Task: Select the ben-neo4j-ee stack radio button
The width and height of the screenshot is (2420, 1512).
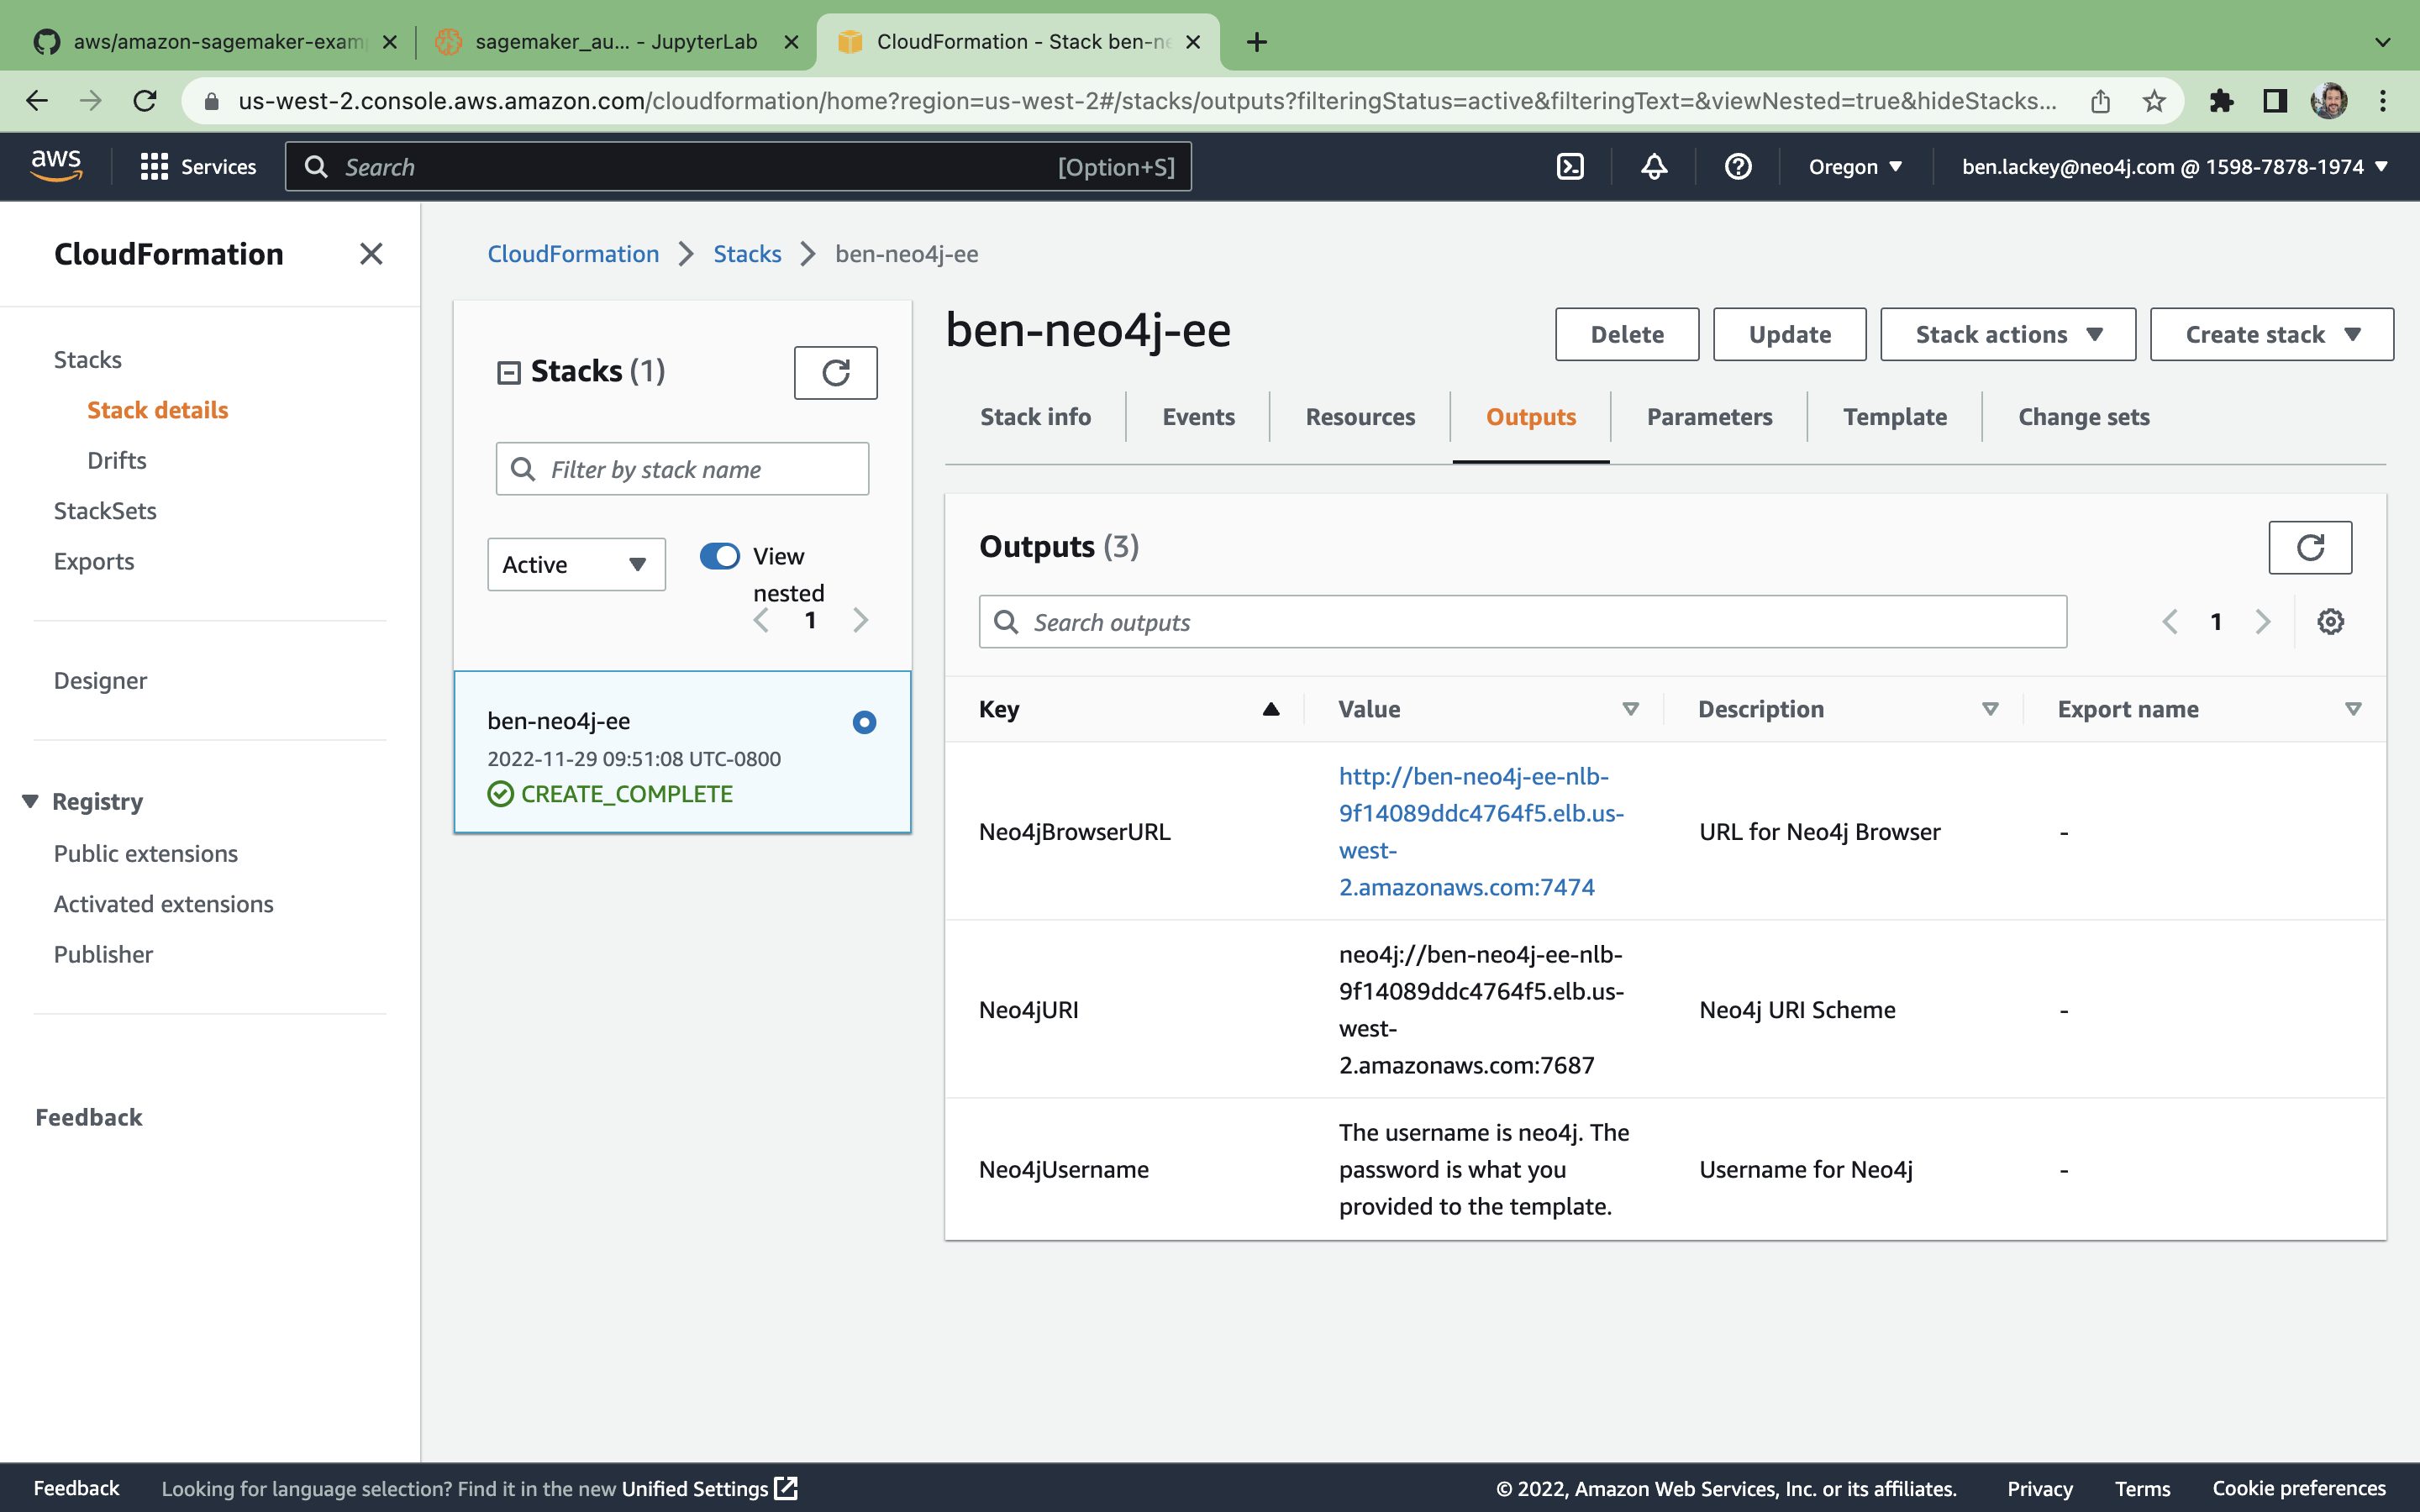Action: [864, 722]
